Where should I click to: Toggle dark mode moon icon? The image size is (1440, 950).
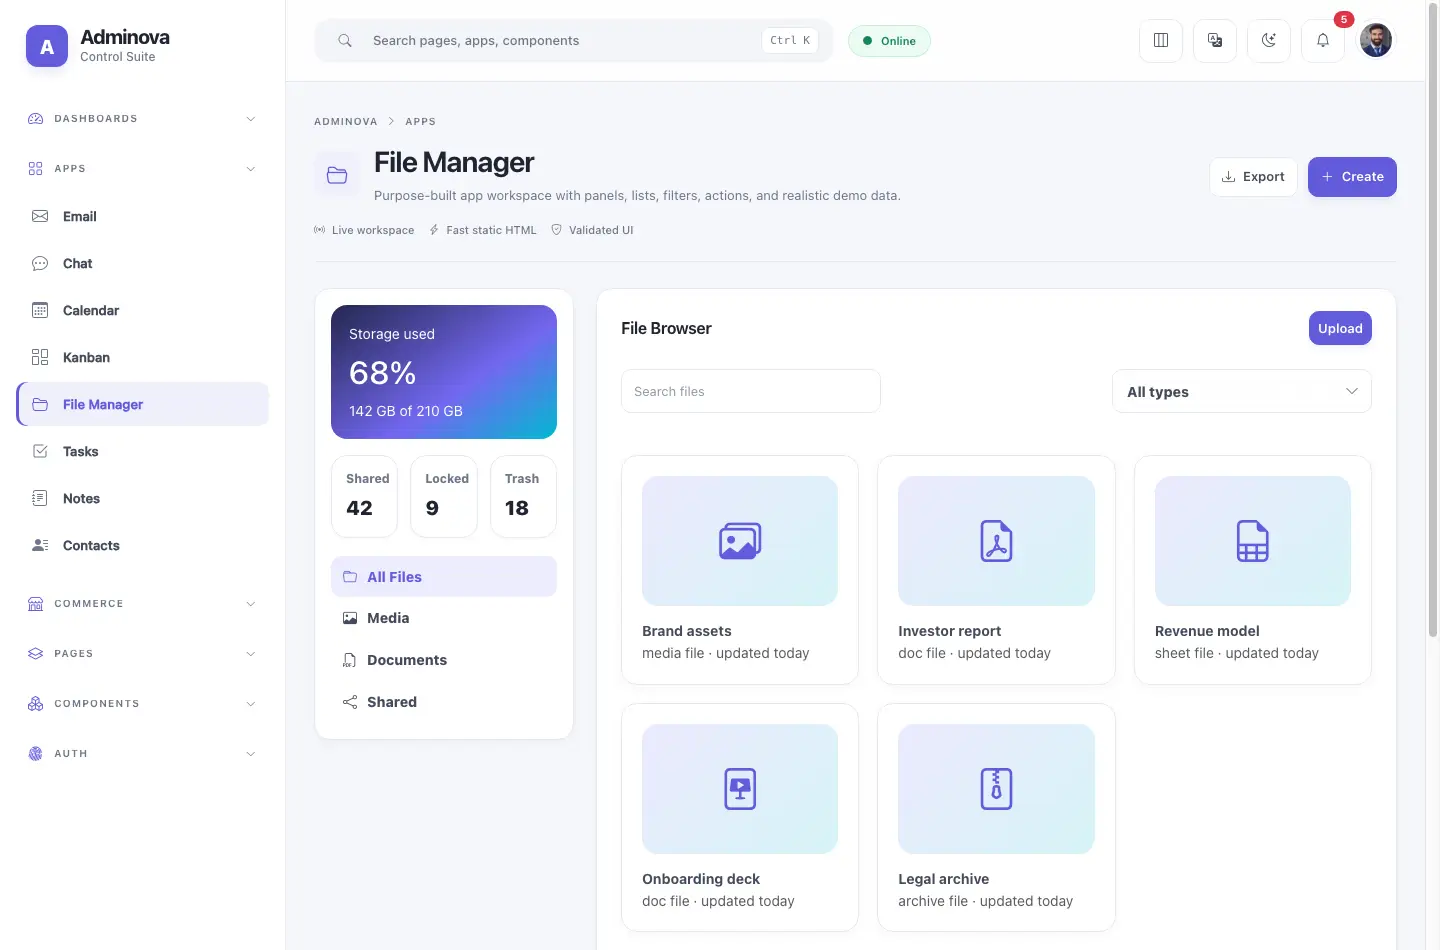pyautogui.click(x=1269, y=41)
